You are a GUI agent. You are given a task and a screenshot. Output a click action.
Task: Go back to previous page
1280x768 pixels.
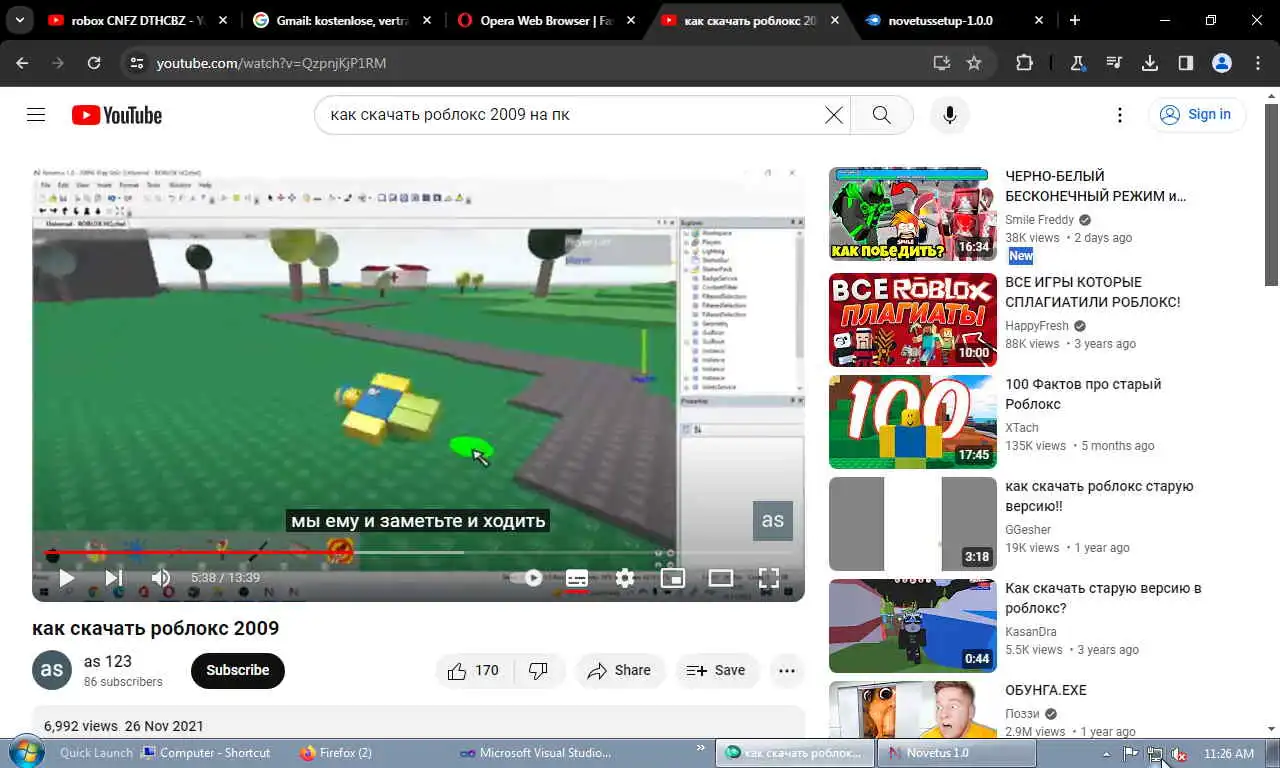[x=22, y=63]
